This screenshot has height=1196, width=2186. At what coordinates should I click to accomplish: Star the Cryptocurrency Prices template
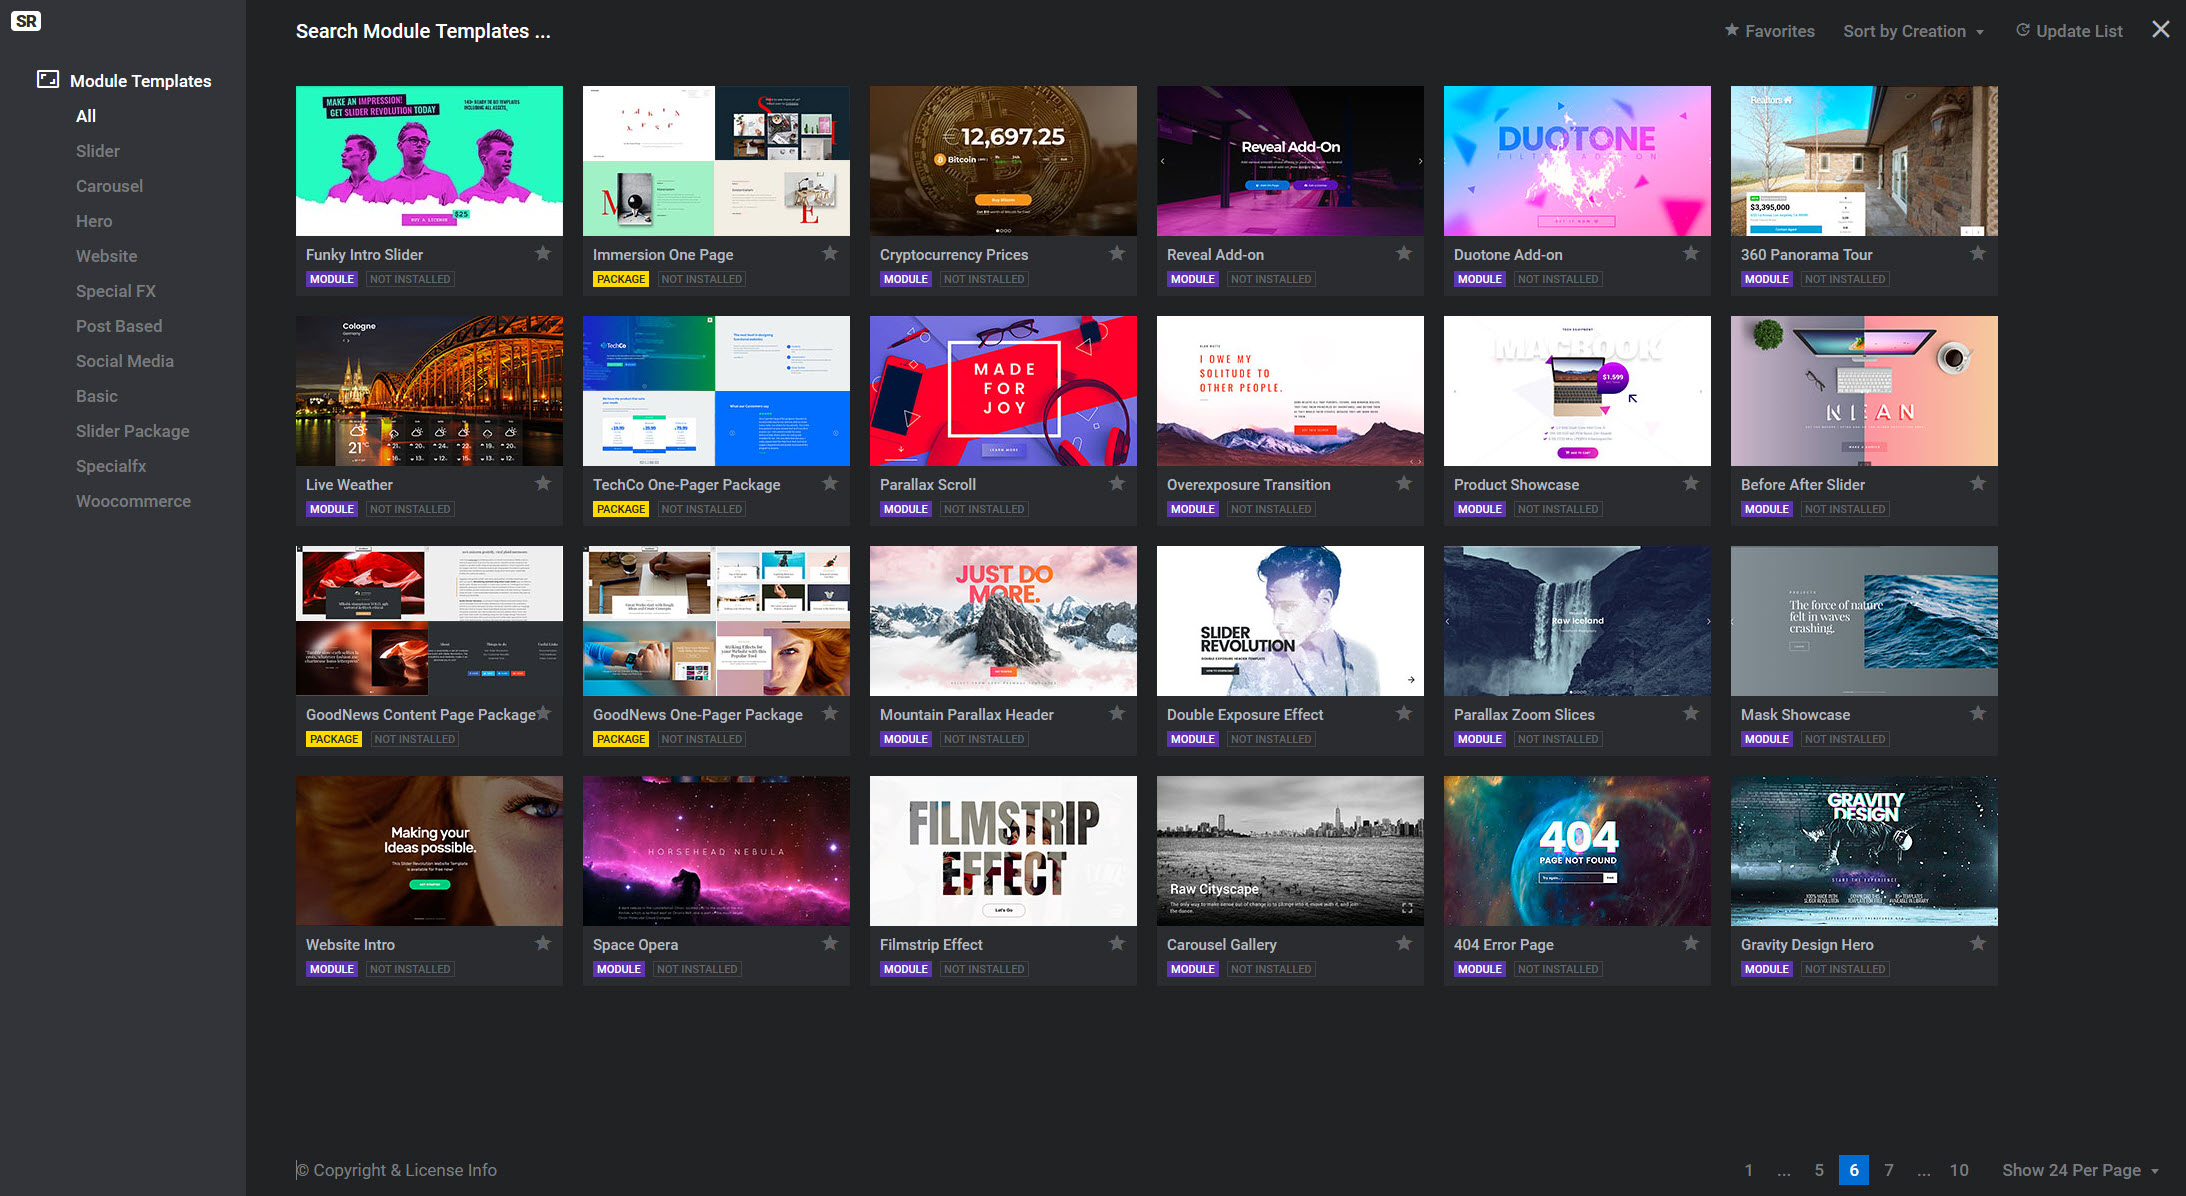(1117, 254)
